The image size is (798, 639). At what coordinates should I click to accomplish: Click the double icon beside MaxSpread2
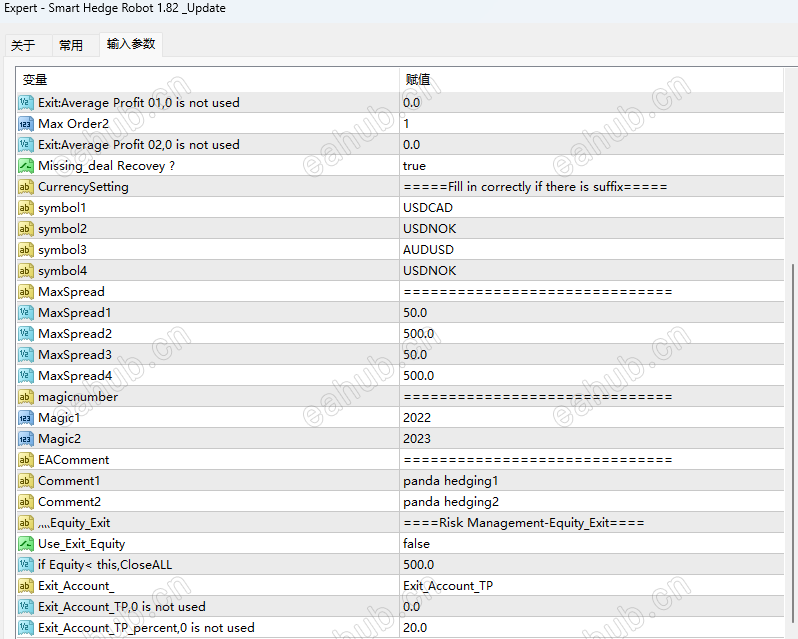pos(26,334)
